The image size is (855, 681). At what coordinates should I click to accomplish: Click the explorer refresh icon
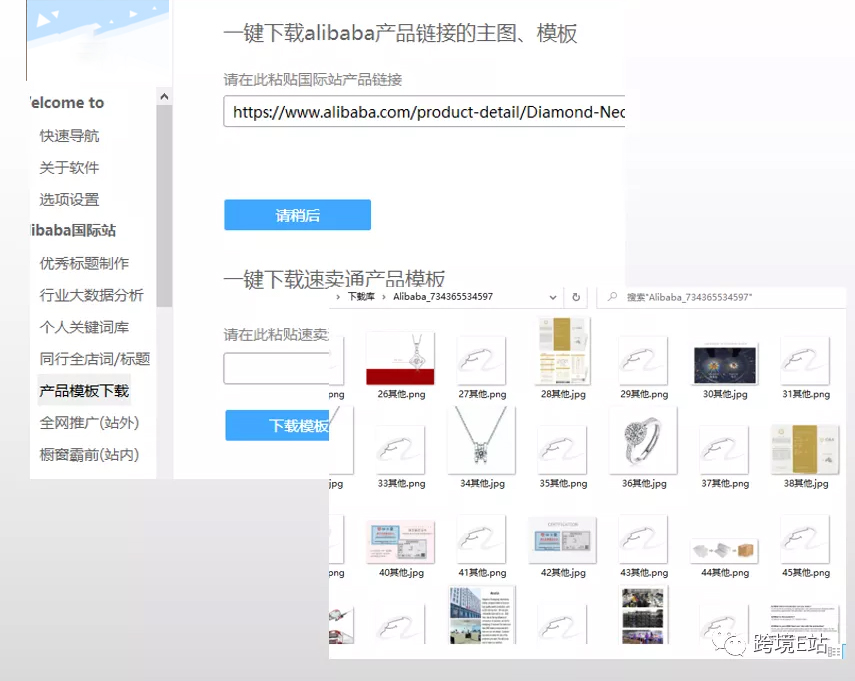point(576,297)
